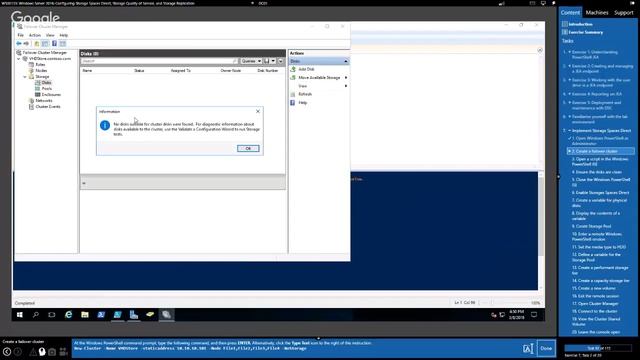Open Windows PowerShell from the taskbar
Viewport: 640px width, 360px height.
101,315
